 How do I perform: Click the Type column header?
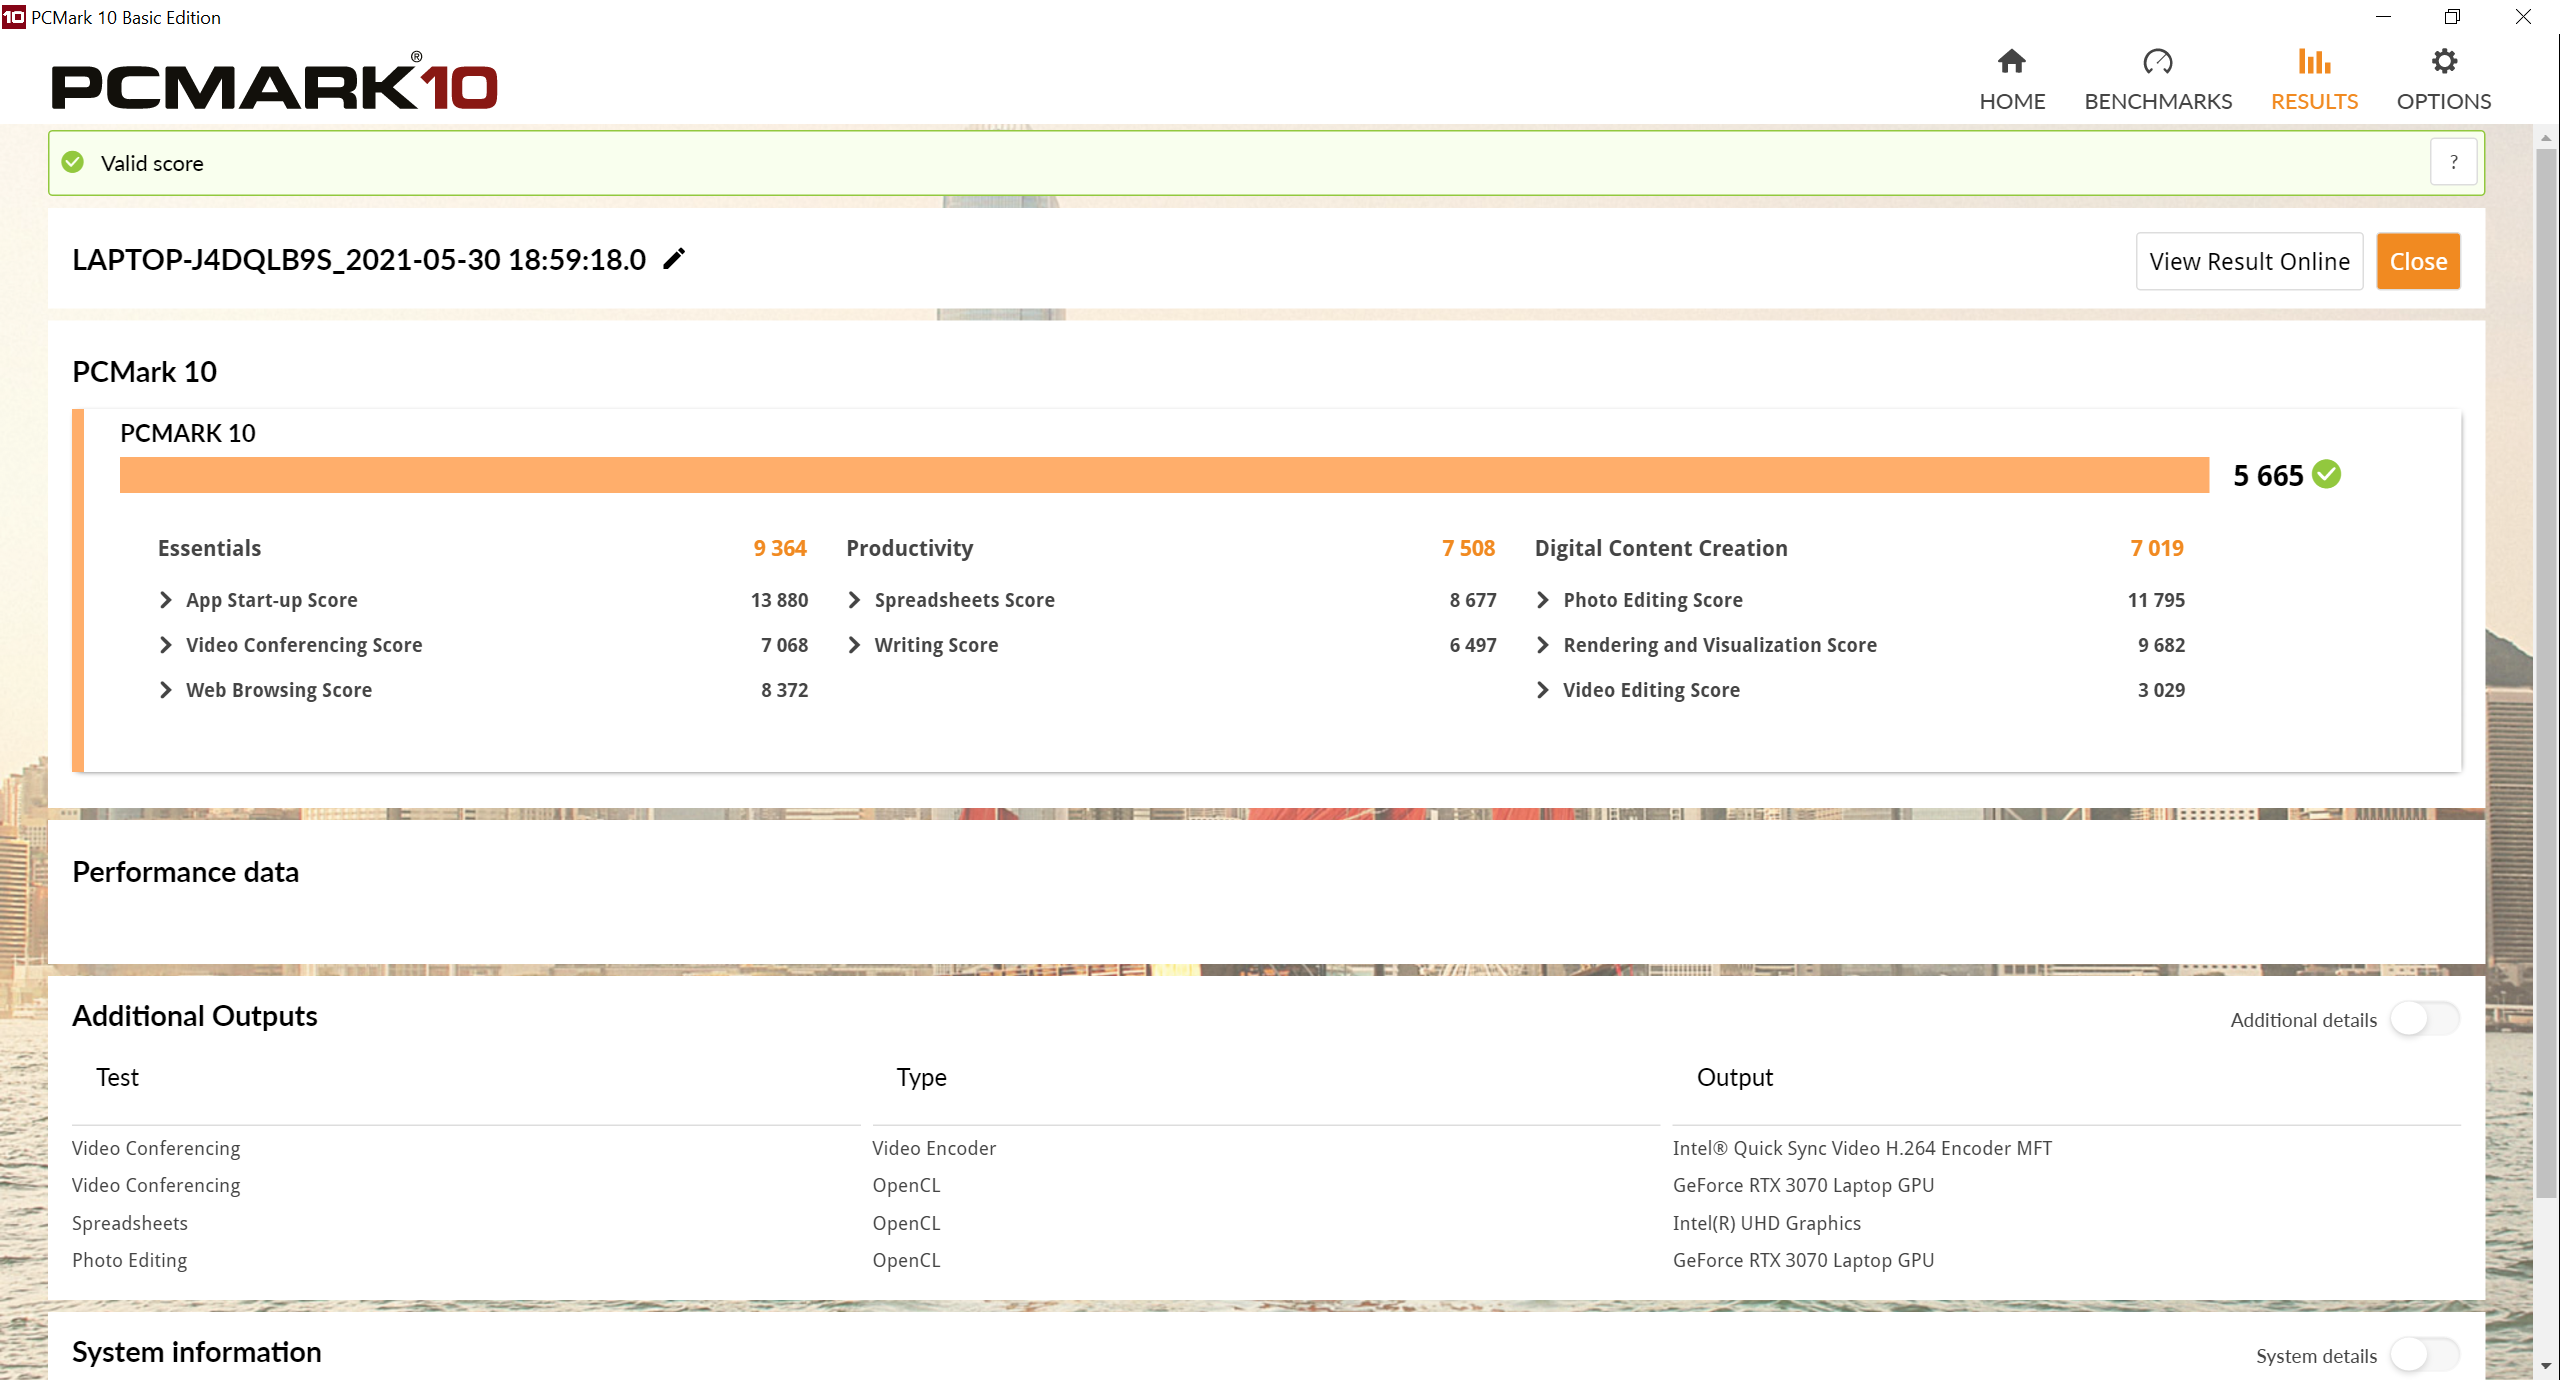(x=921, y=1077)
